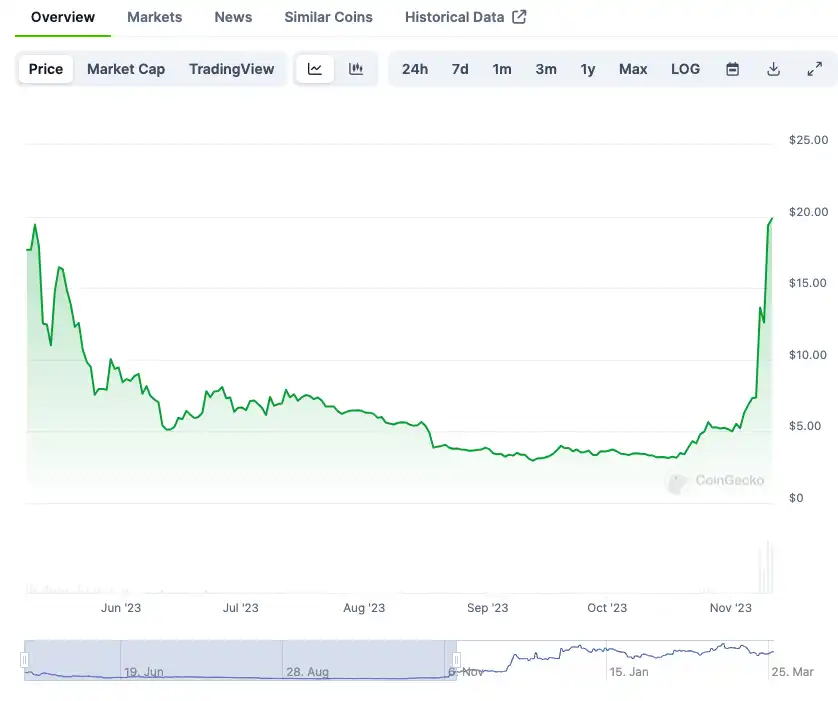
Task: Select the Price chart type
Action: click(46, 69)
